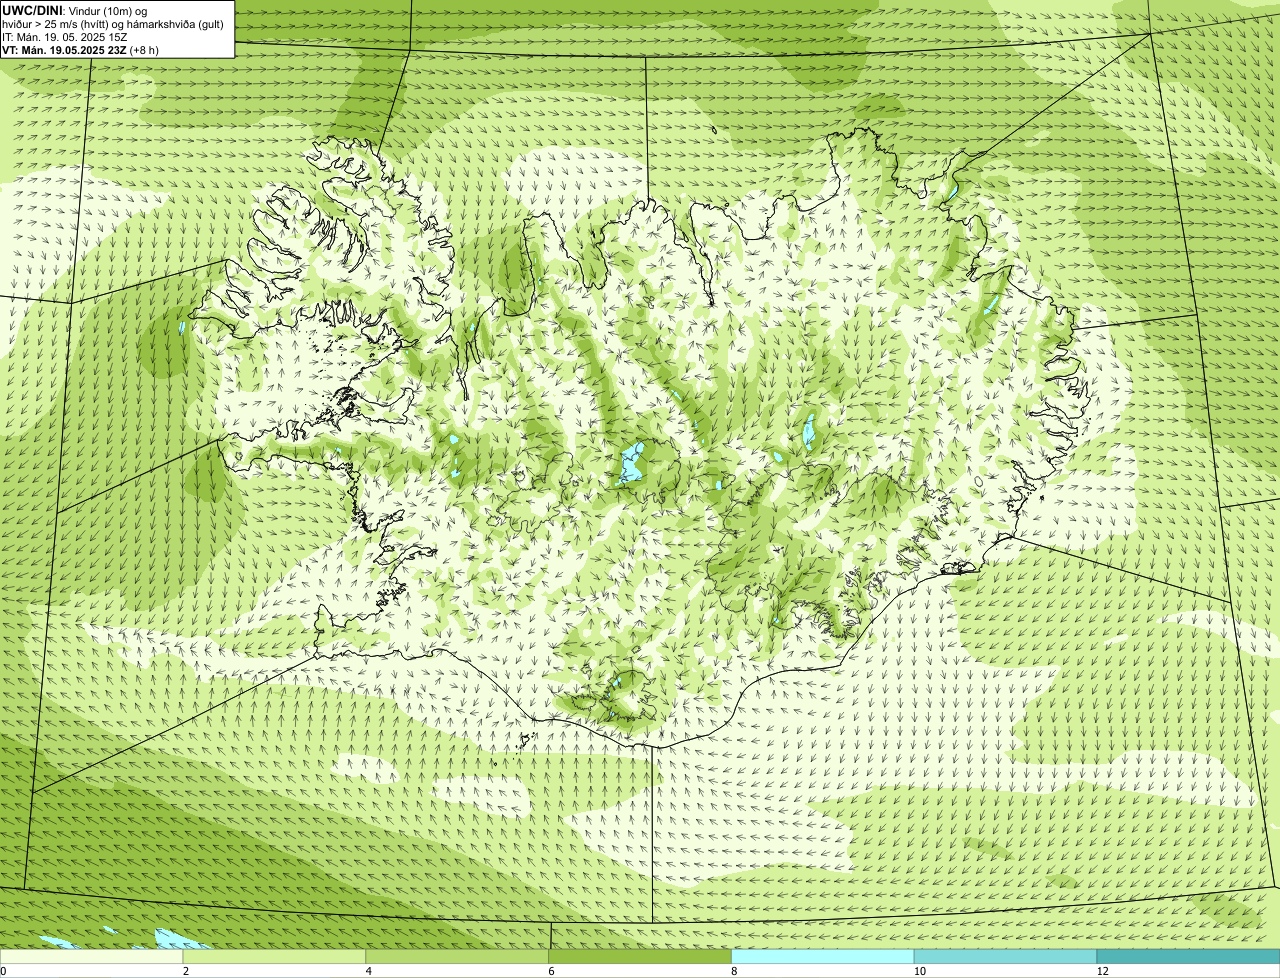1280x978 pixels.
Task: Click the "4" tick label on the color scale
Action: [x=369, y=971]
